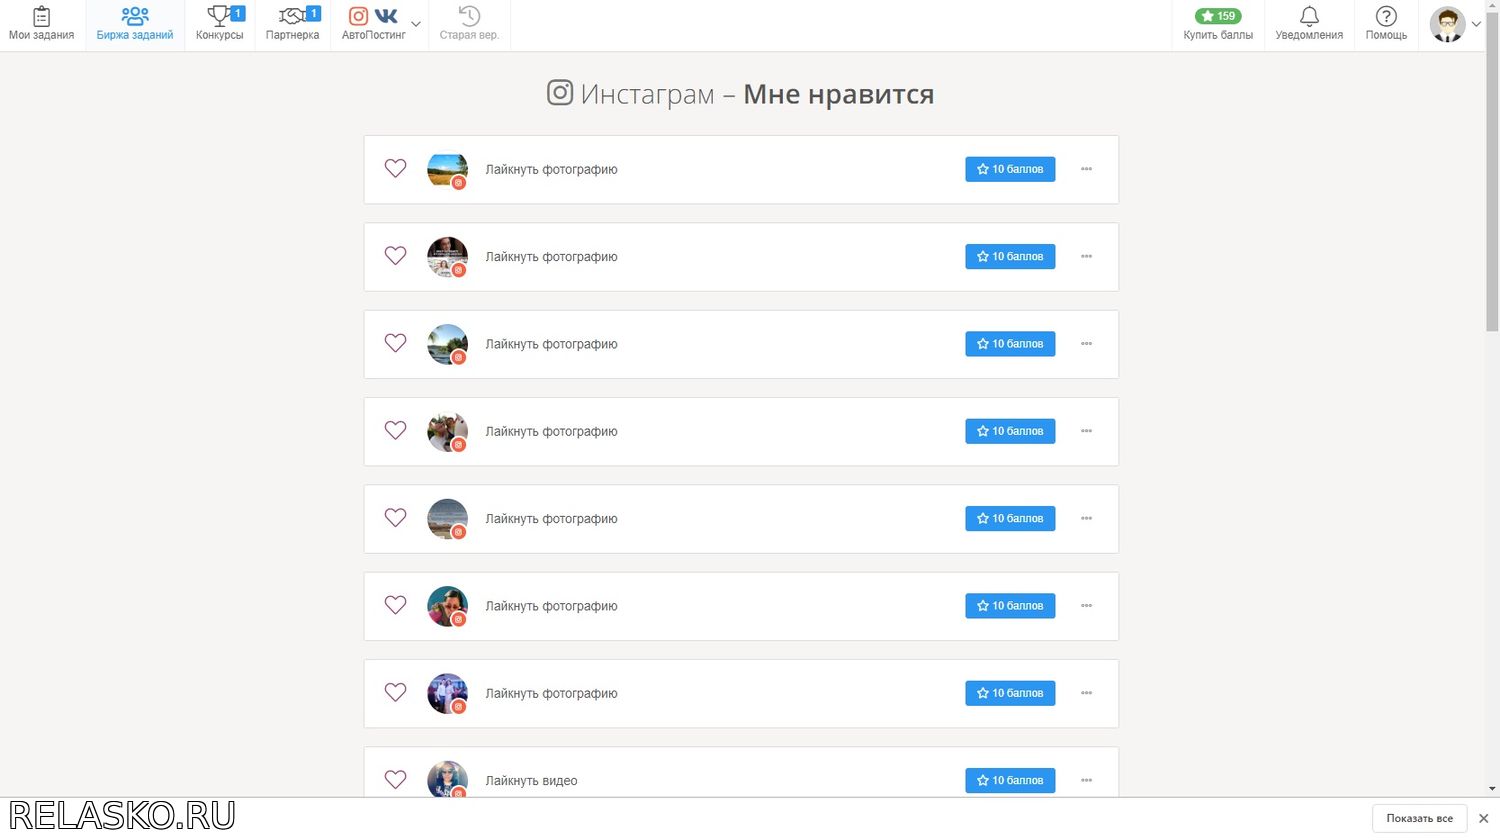The height and width of the screenshot is (840, 1500).
Task: Click the Показать все button
Action: (1419, 818)
